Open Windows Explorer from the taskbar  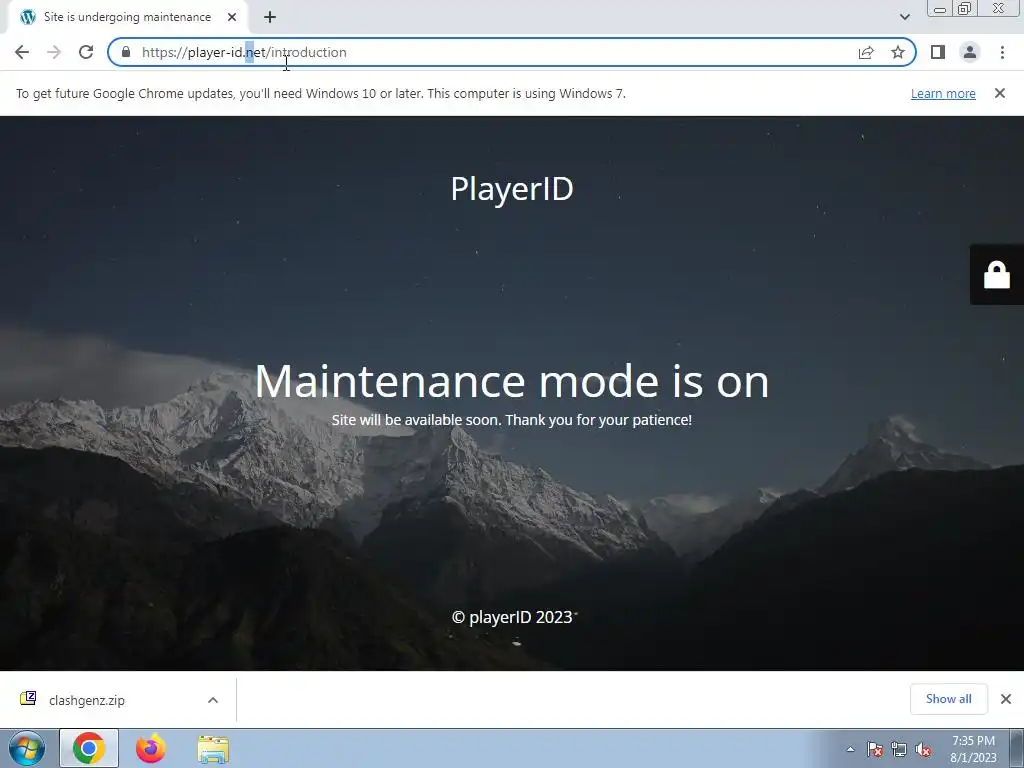pos(213,750)
